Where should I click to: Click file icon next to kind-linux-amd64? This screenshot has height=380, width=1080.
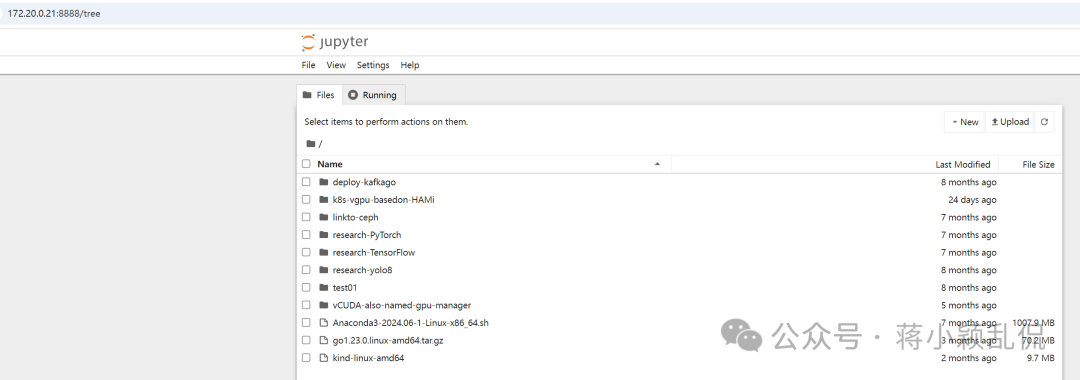point(324,358)
